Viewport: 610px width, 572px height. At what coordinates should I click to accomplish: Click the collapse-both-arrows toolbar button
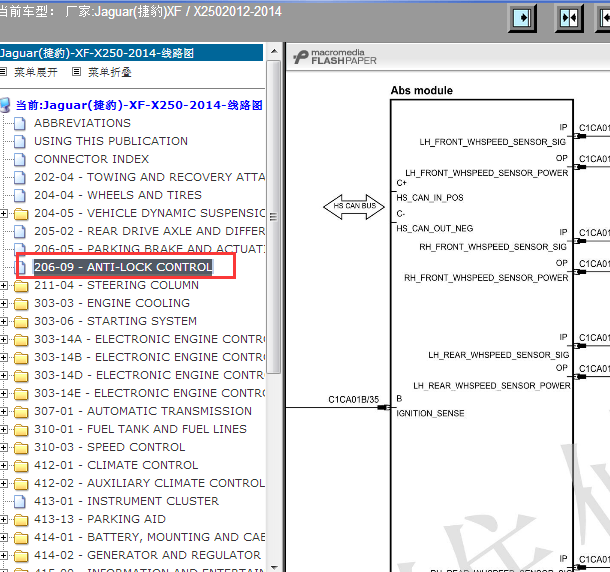point(569,18)
